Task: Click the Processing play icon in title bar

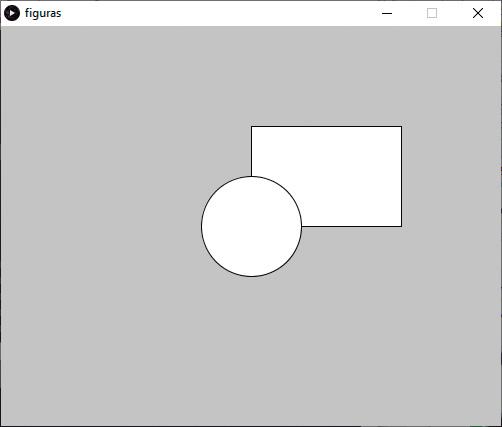Action: [x=12, y=13]
